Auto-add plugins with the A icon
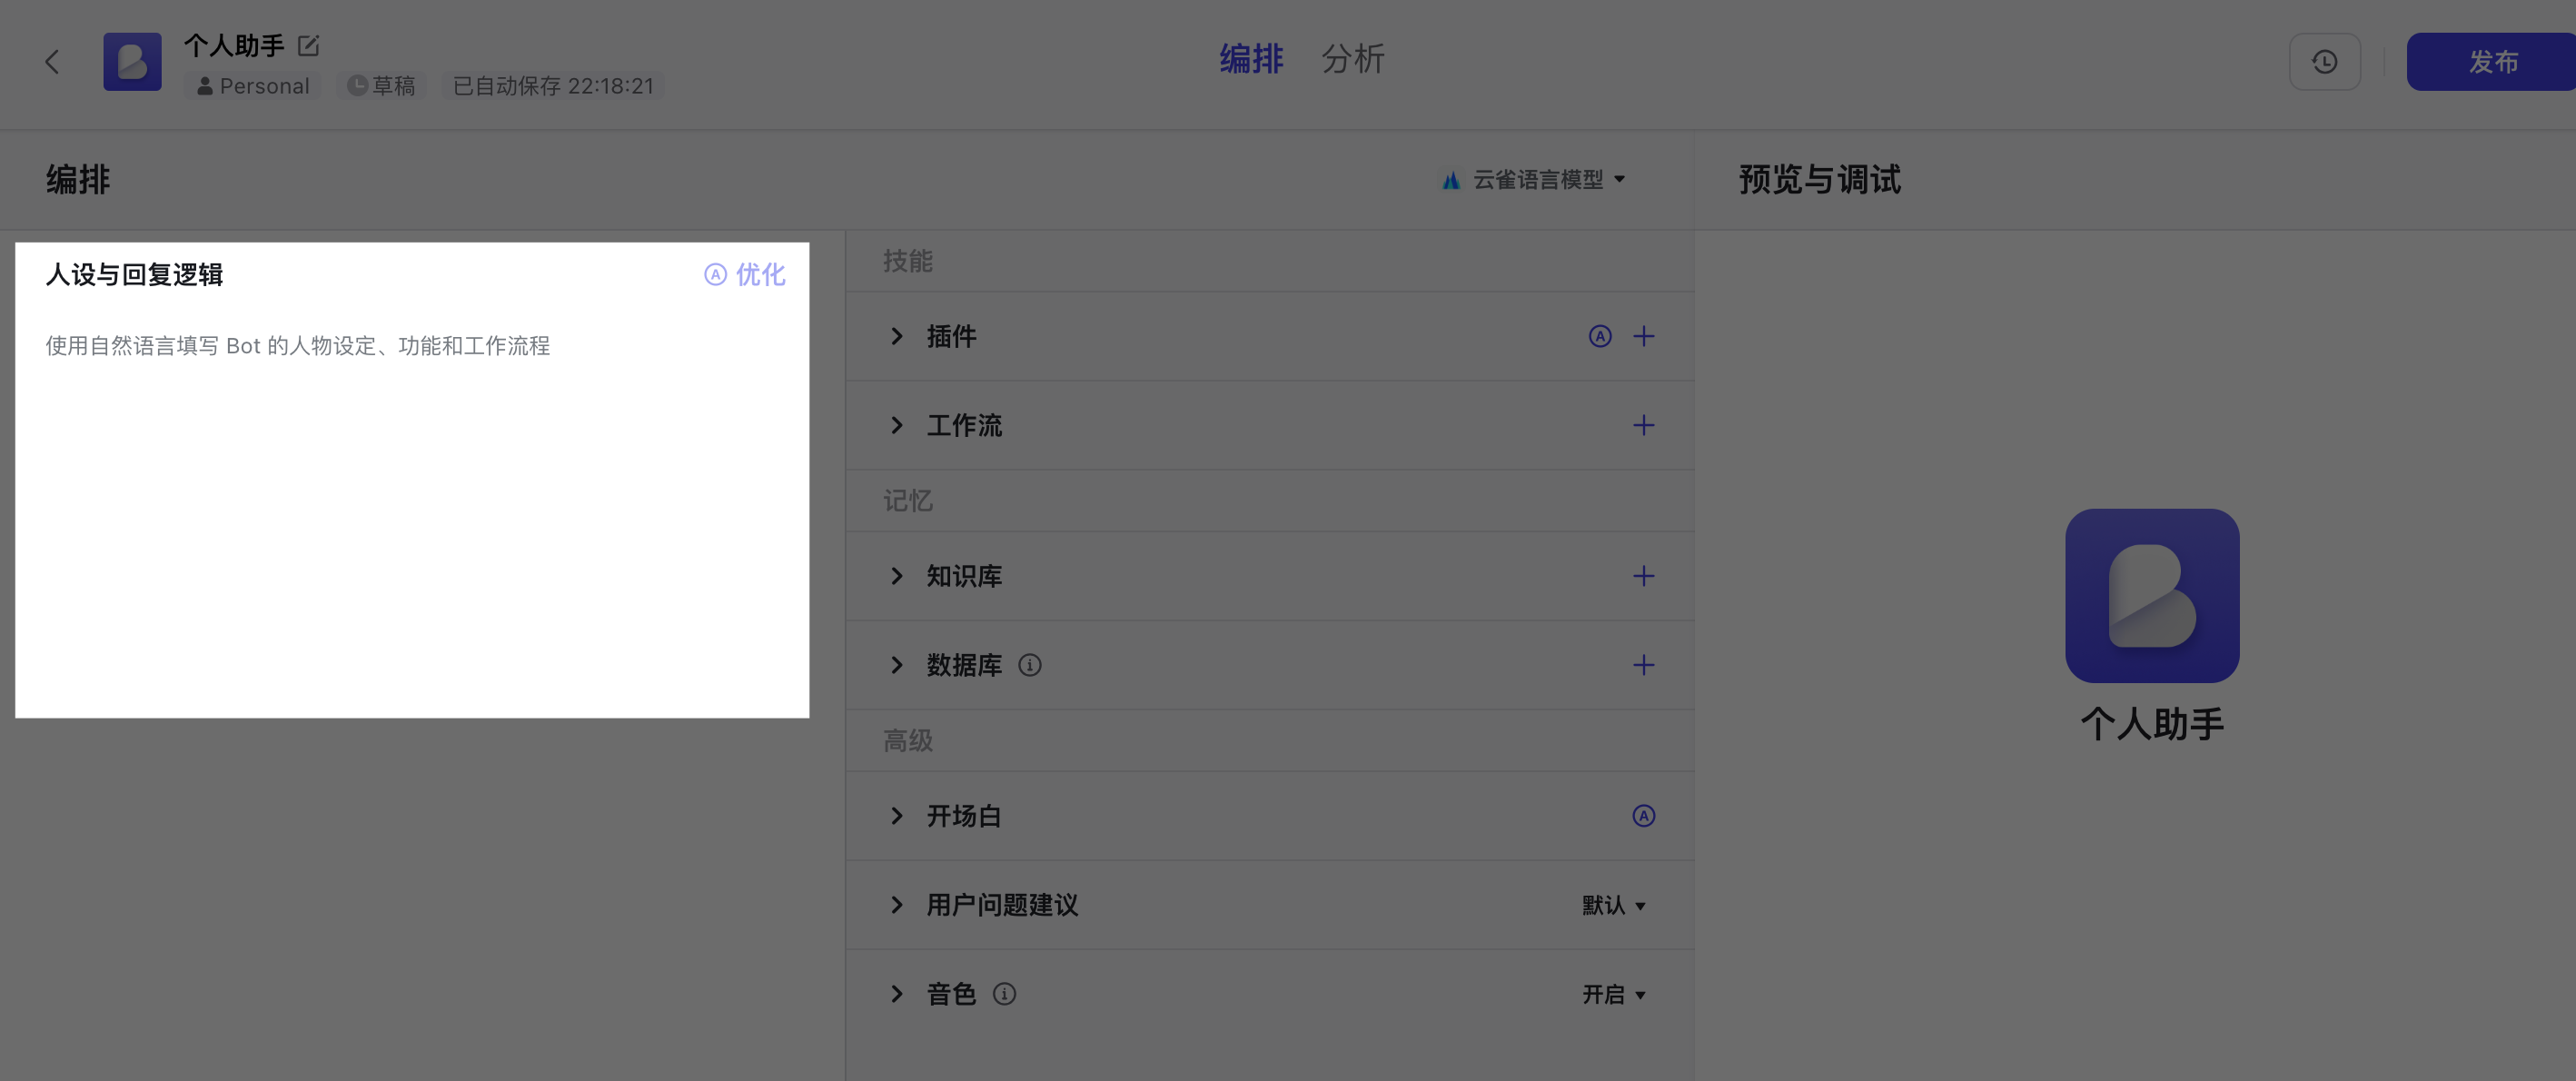2576x1081 pixels. pos(1600,337)
